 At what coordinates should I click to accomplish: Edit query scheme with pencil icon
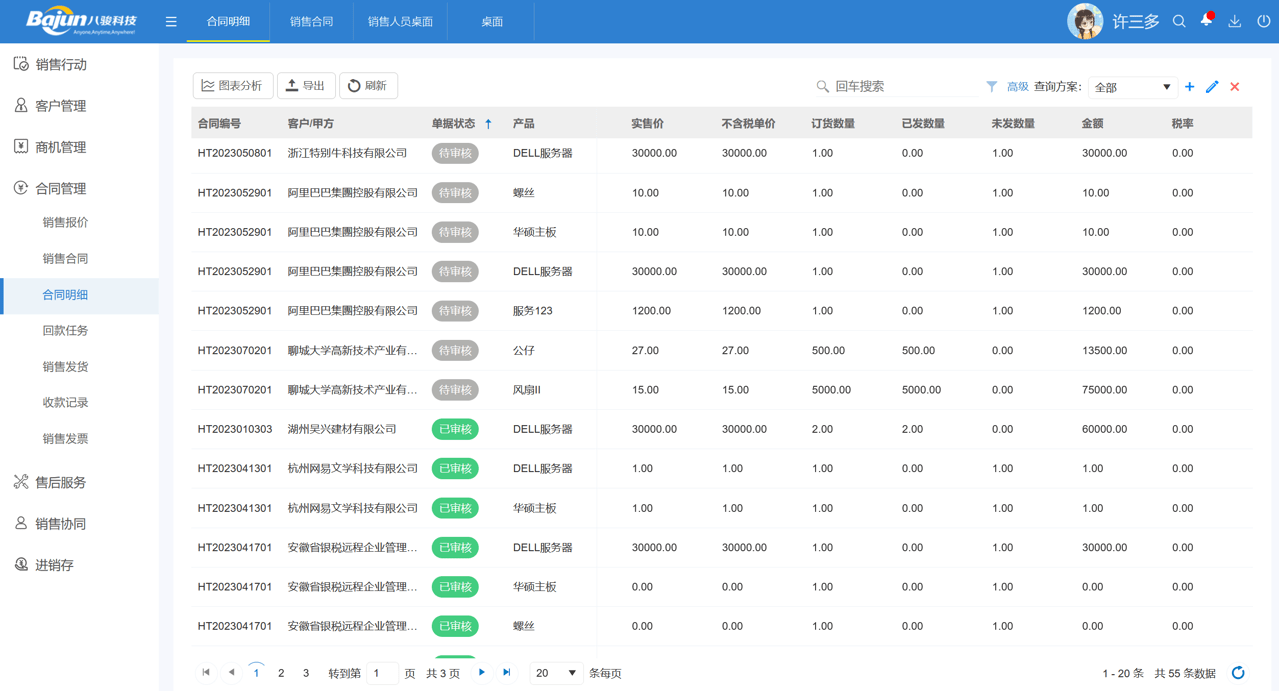[x=1212, y=87]
